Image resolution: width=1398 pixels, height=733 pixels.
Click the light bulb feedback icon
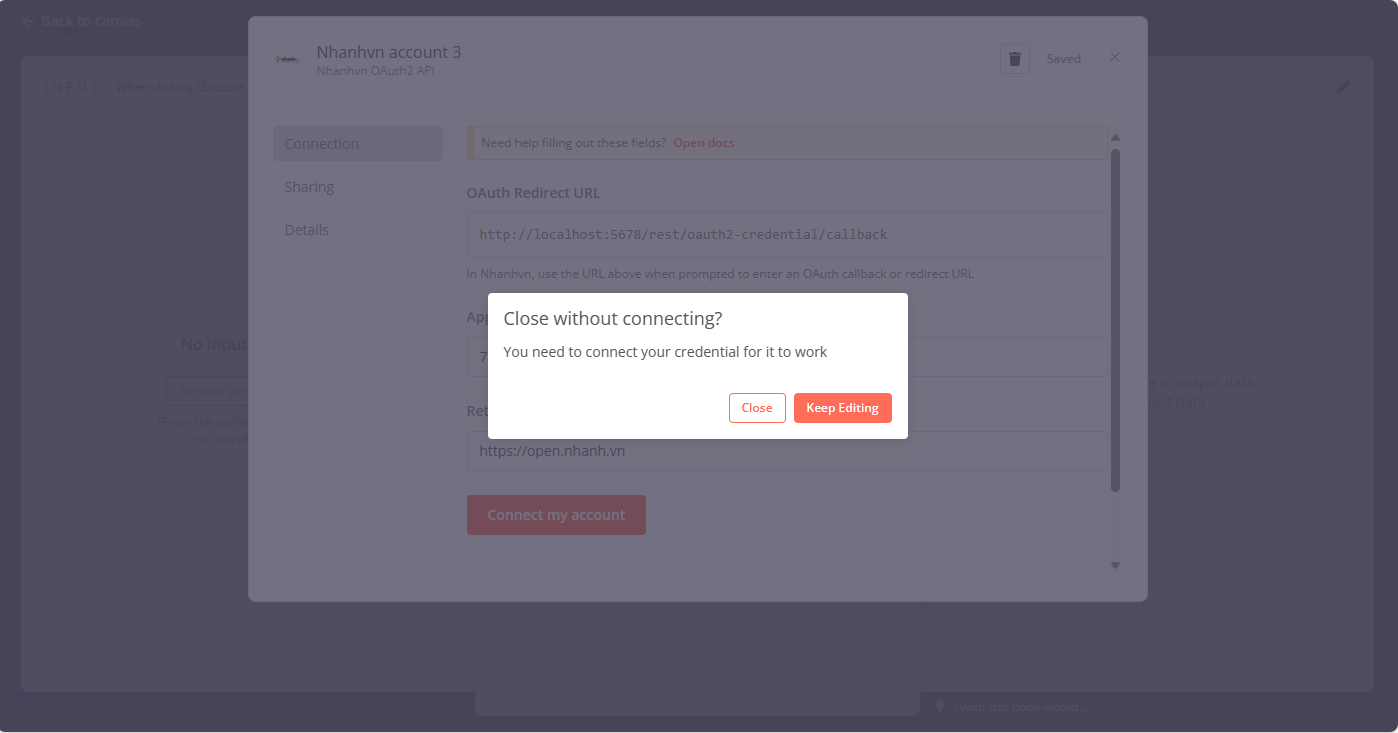tap(940, 707)
